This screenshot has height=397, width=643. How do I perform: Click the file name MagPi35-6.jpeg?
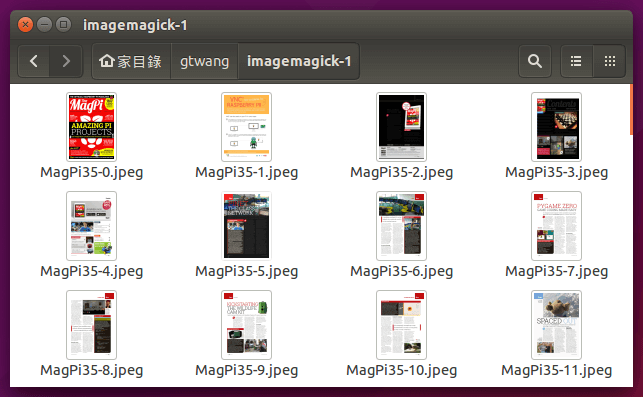tap(401, 272)
